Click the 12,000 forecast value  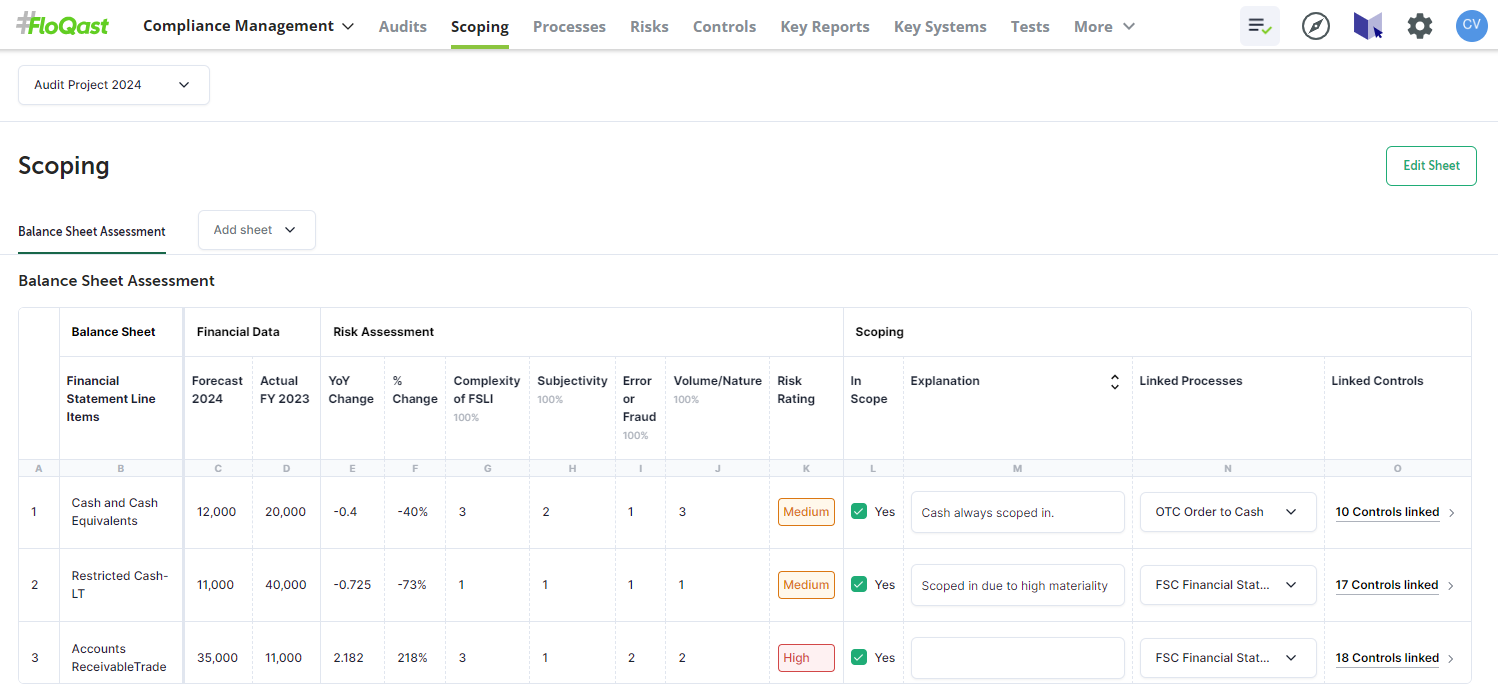[x=217, y=512]
